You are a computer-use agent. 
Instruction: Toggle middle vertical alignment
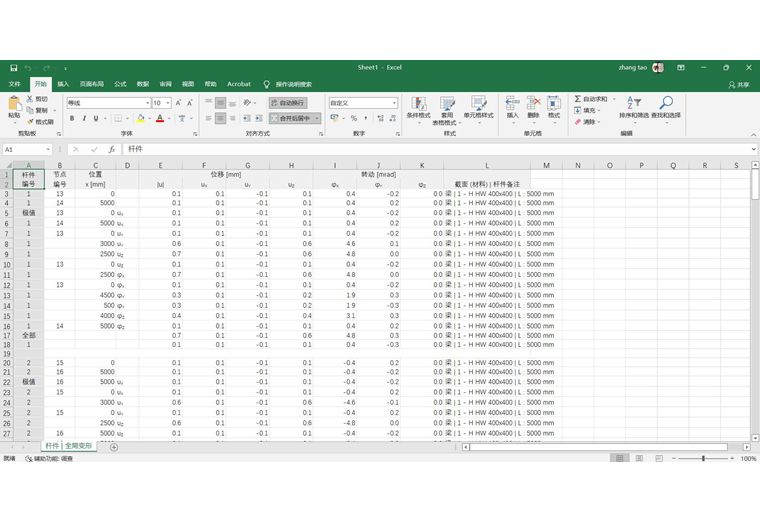[221, 103]
